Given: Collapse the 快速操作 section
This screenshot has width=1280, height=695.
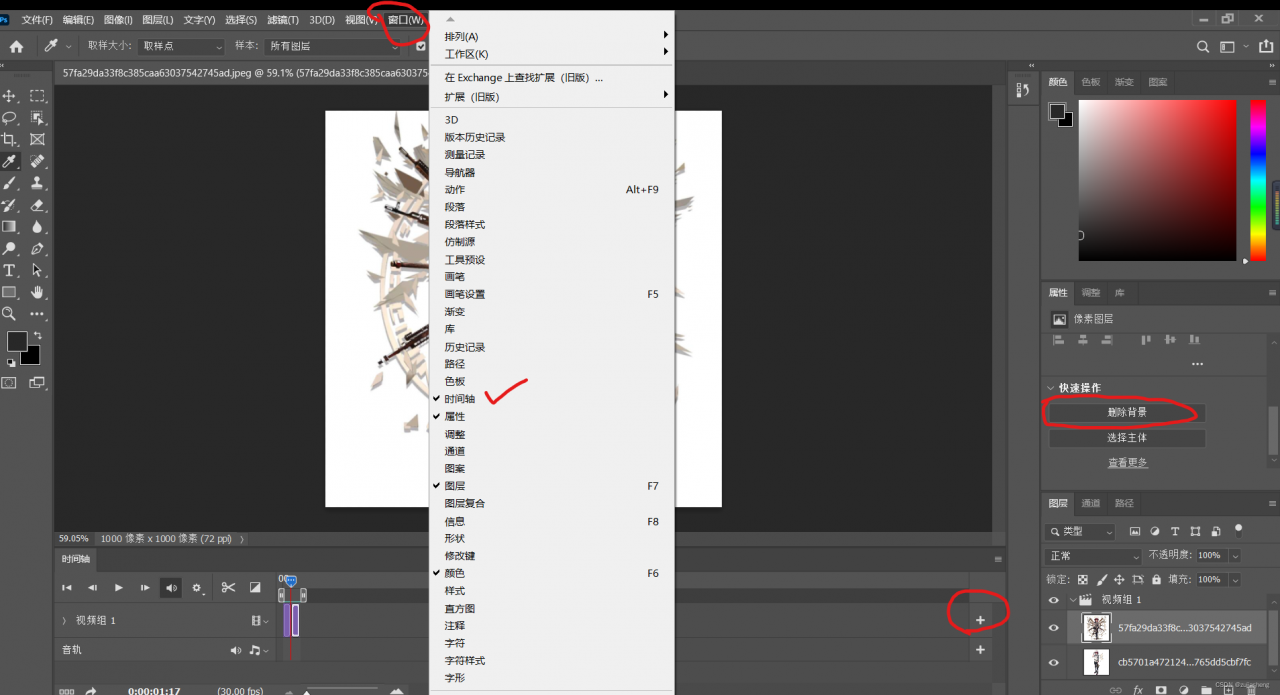Looking at the screenshot, I should click(x=1050, y=388).
